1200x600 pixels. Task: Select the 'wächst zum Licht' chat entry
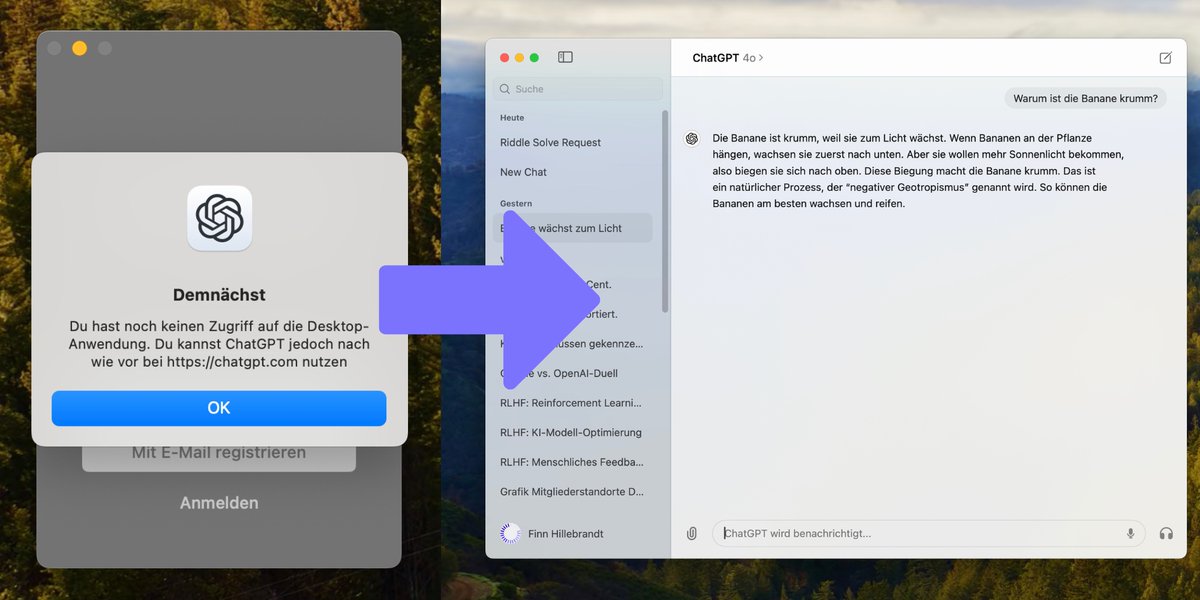click(572, 228)
